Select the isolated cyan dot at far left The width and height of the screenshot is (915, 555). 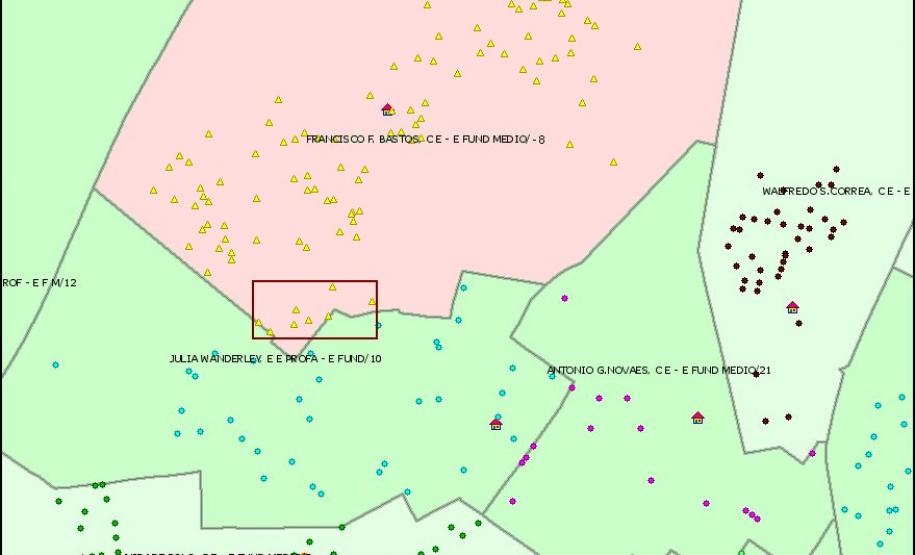55,365
